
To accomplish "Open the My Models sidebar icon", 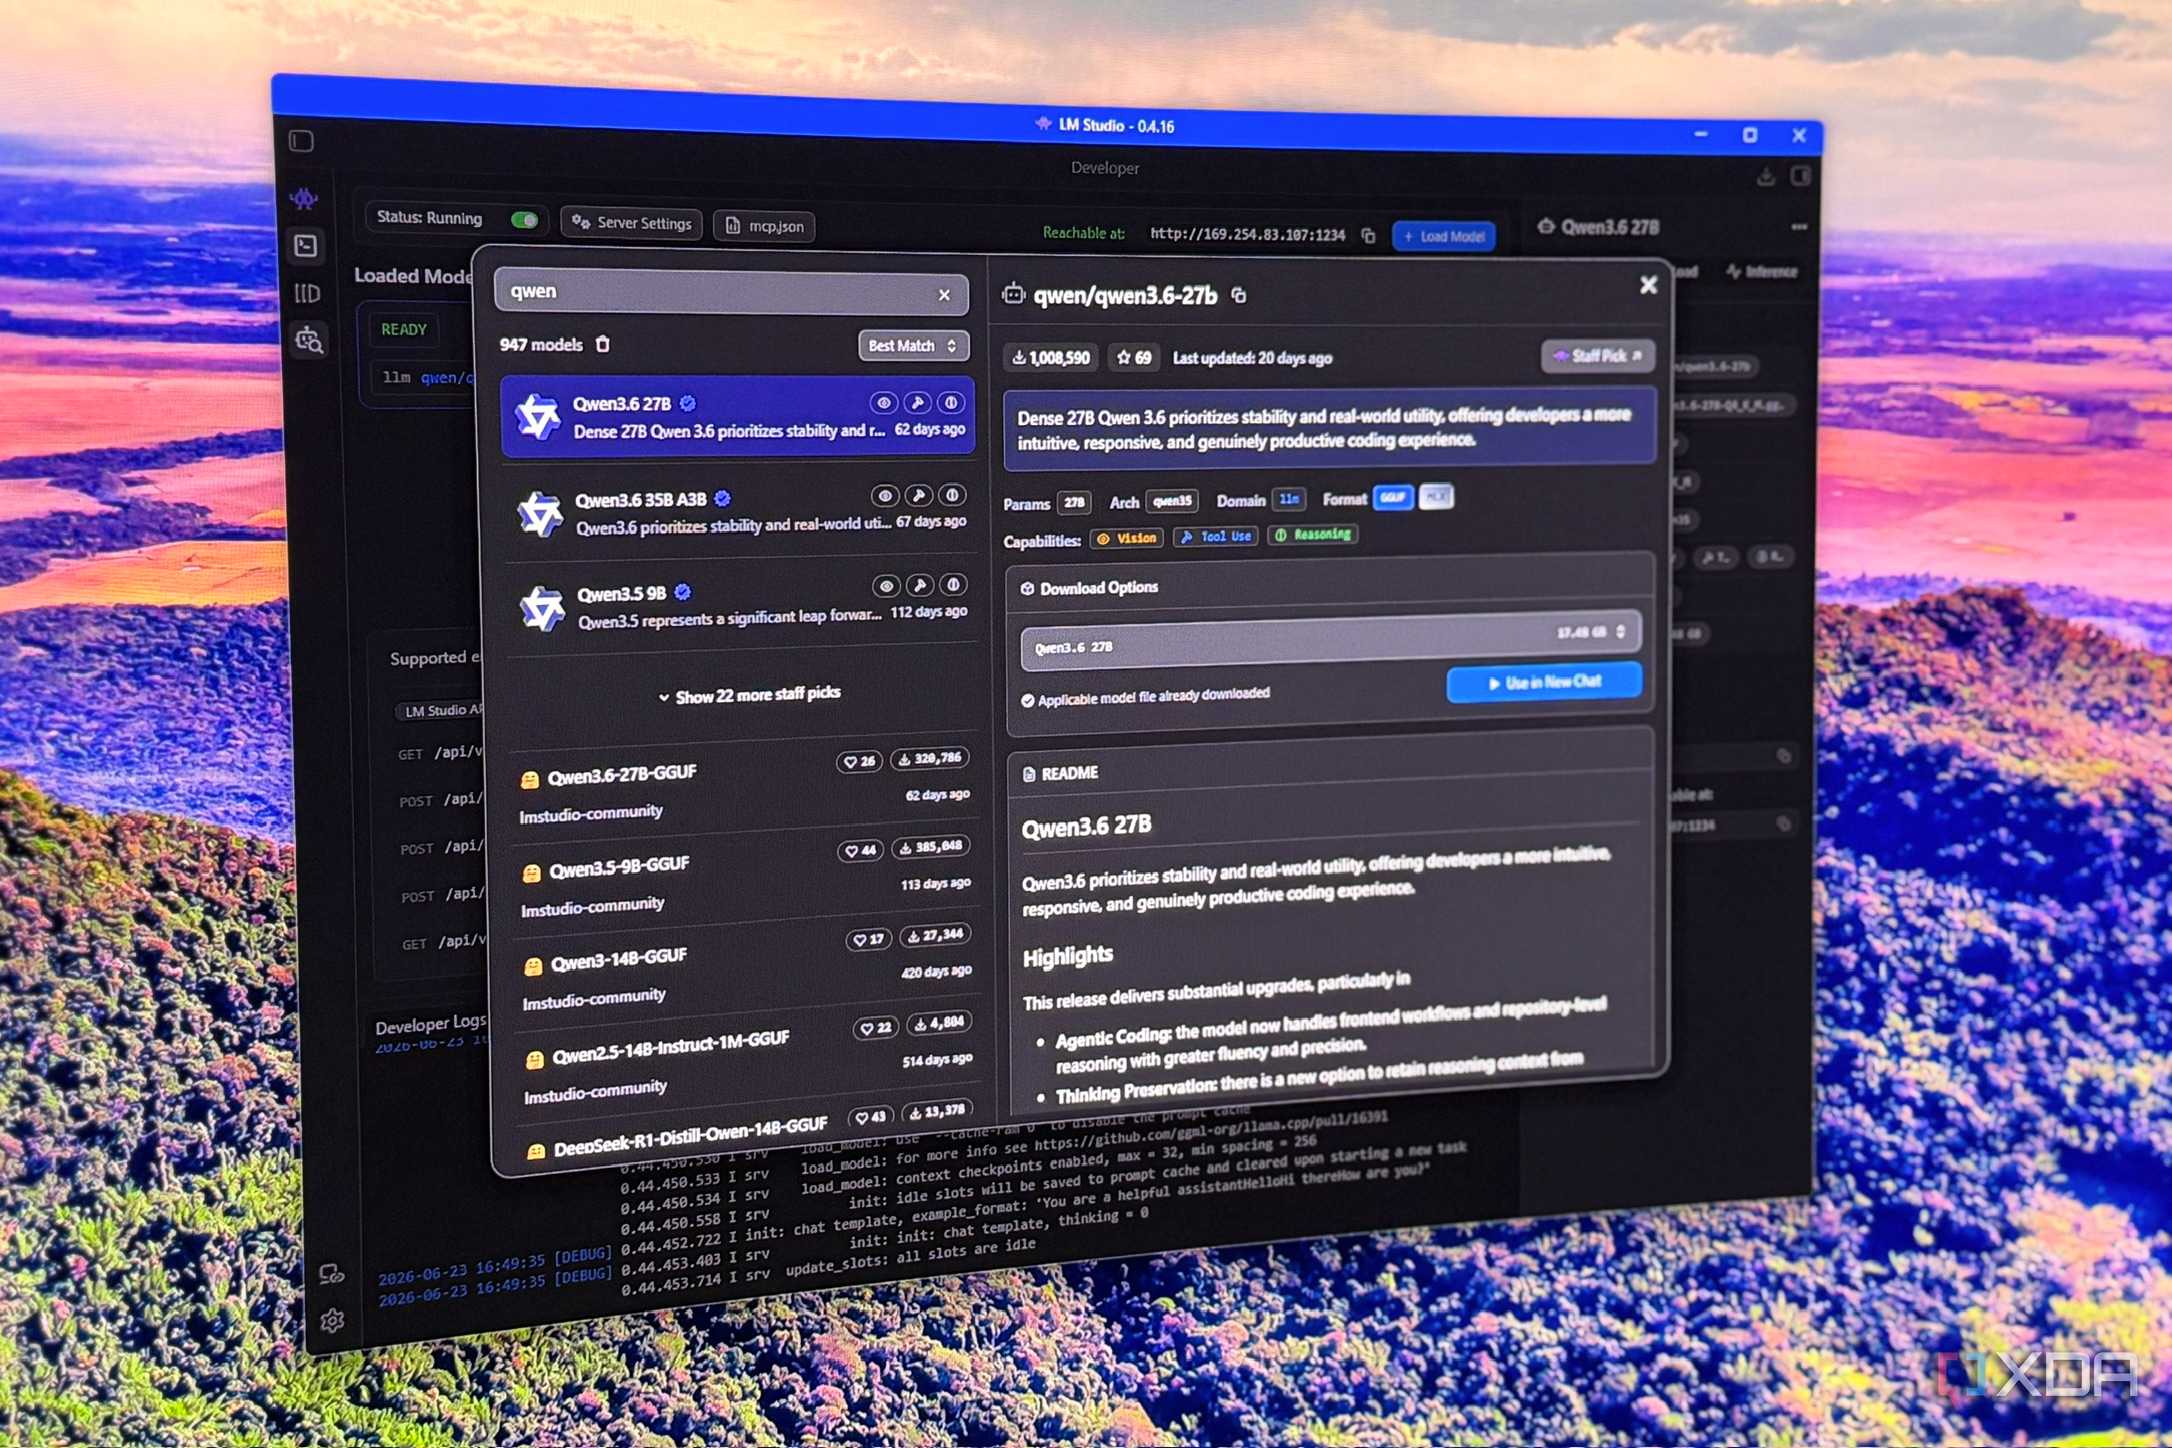I will click(307, 294).
